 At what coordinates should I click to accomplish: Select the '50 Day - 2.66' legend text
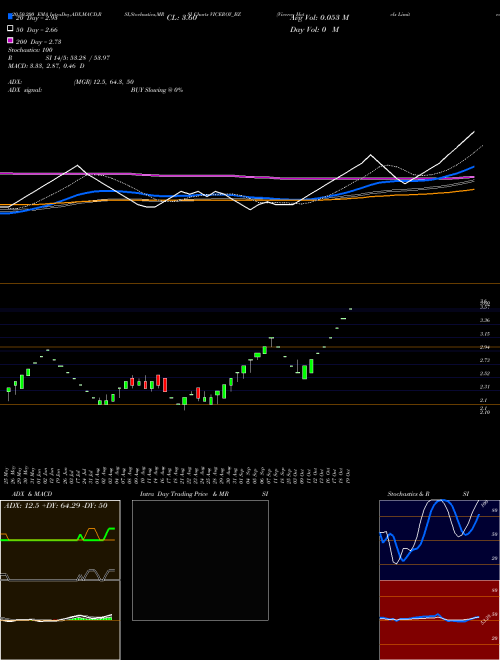37,30
